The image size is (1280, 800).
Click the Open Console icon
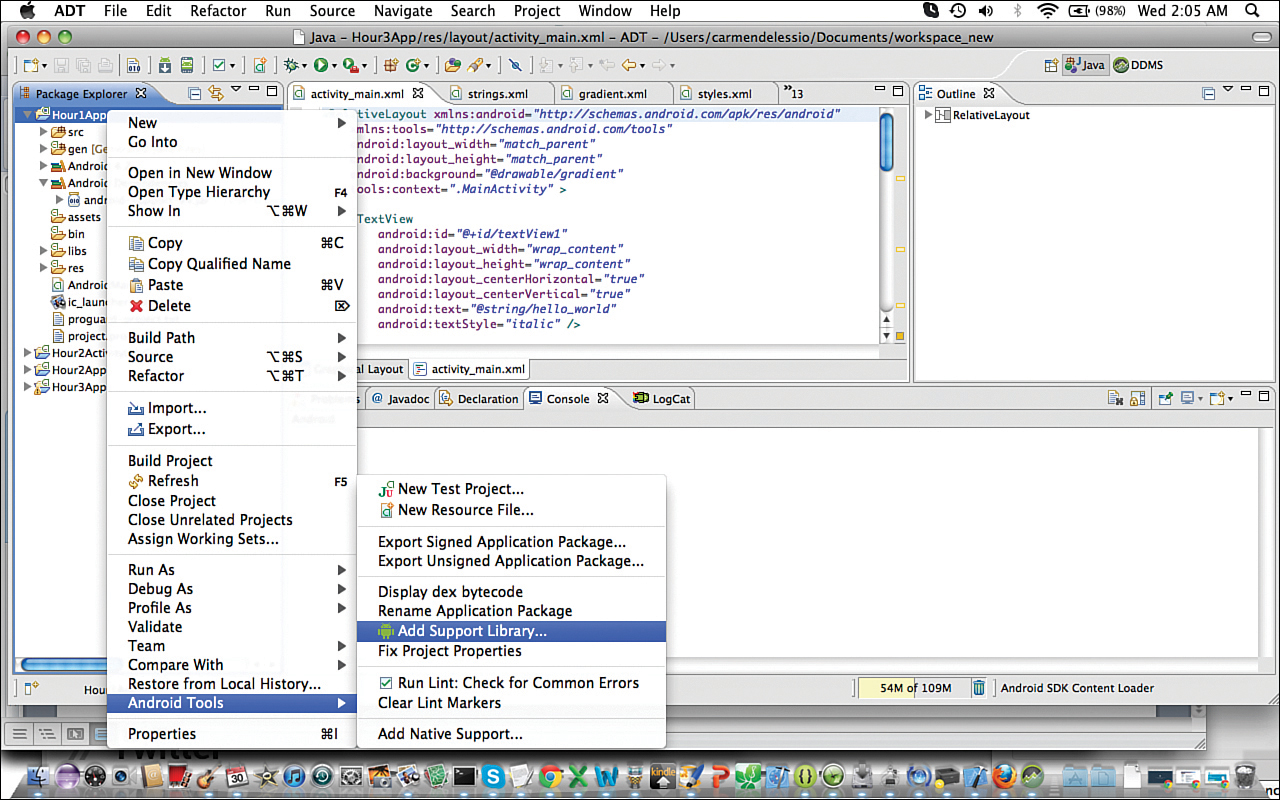click(1216, 398)
